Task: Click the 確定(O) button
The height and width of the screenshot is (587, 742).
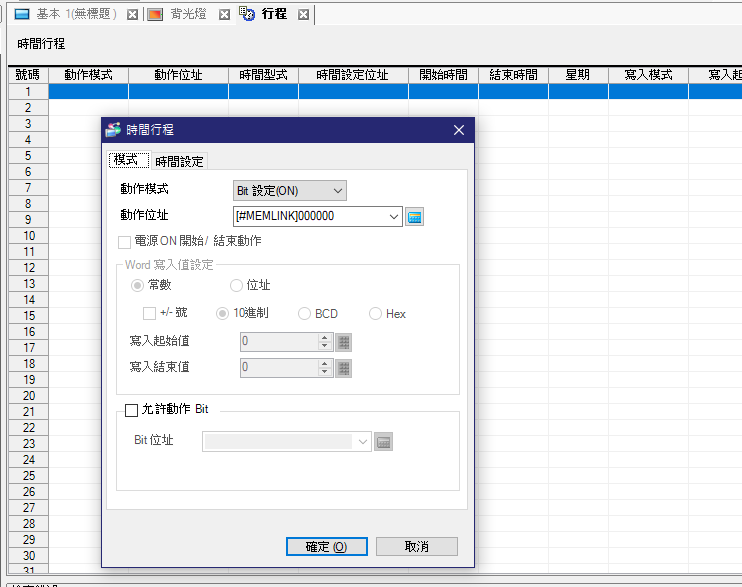Action: click(326, 547)
